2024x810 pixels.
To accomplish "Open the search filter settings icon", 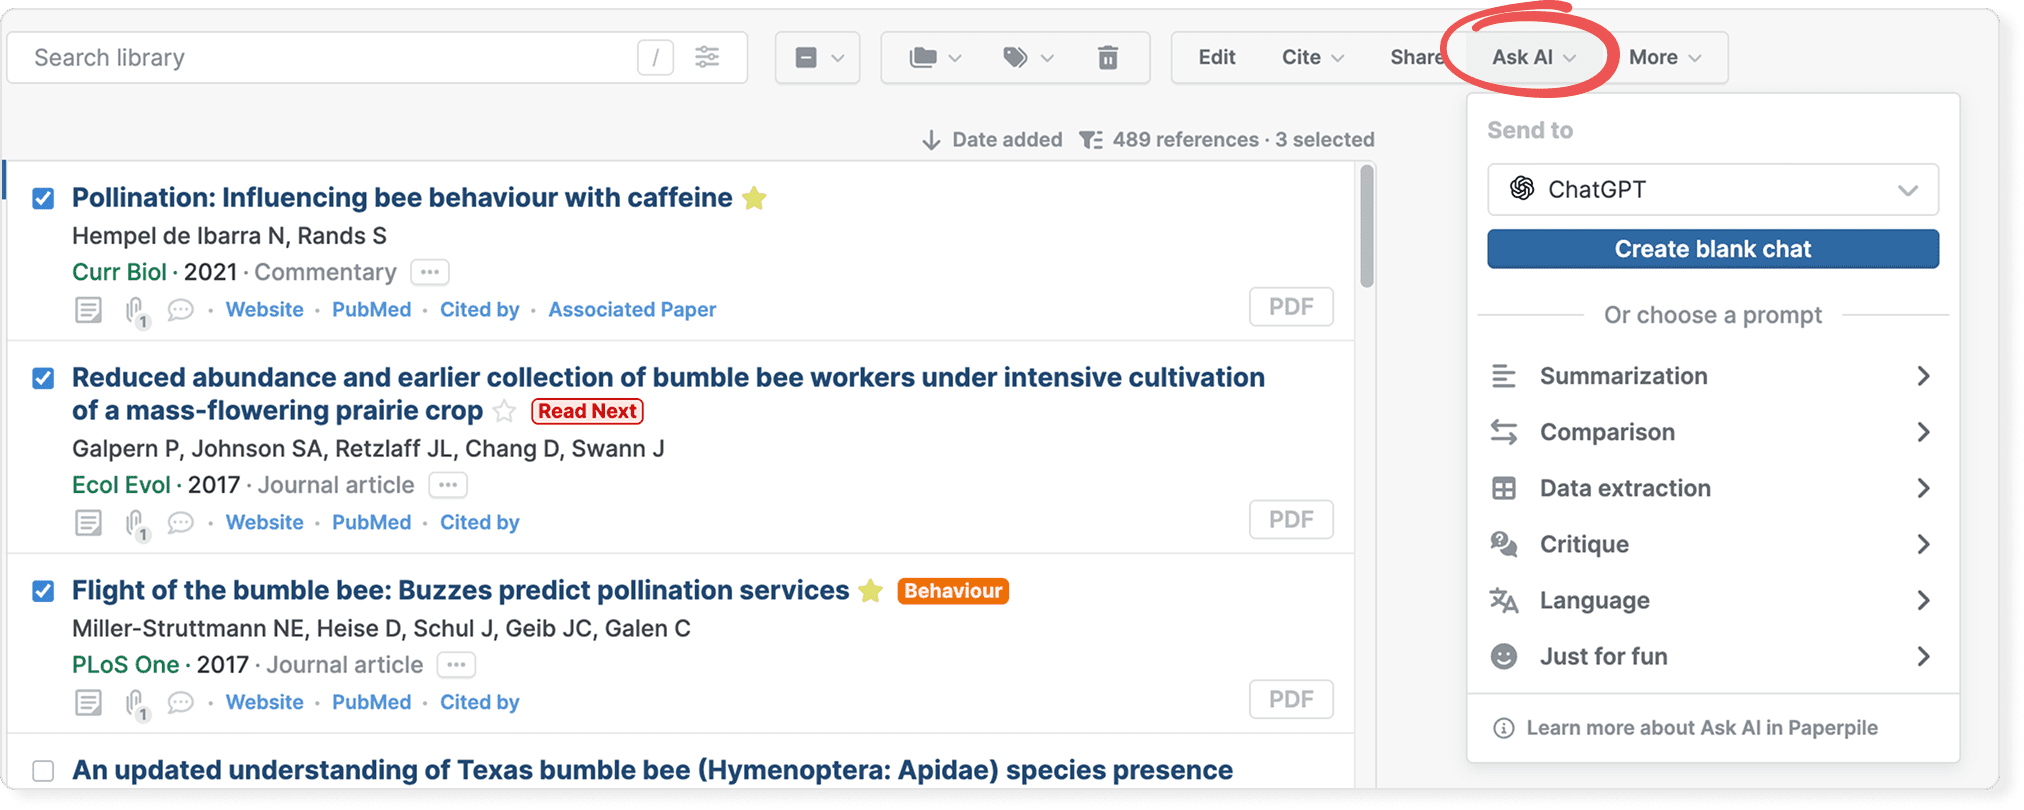I will coord(707,57).
